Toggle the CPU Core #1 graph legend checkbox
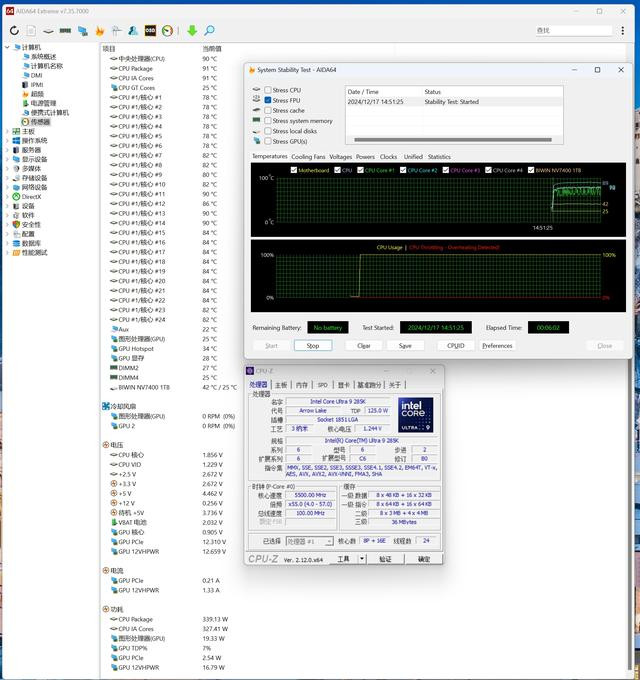Screen dimensions: 640x680 pyautogui.click(x=360, y=170)
